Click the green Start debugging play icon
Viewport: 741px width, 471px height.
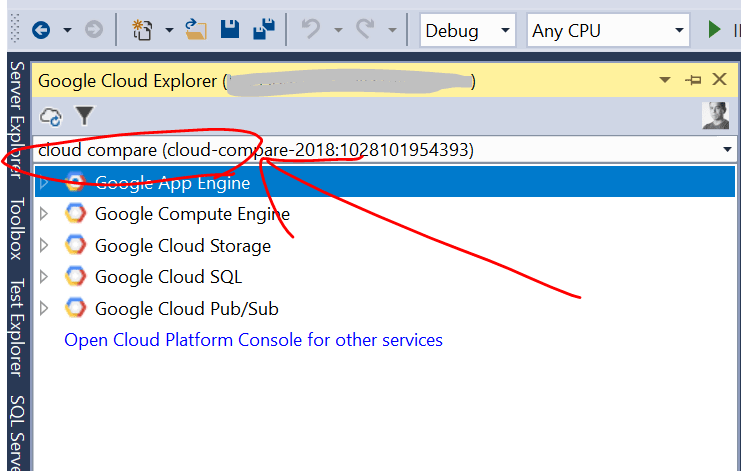(x=714, y=30)
